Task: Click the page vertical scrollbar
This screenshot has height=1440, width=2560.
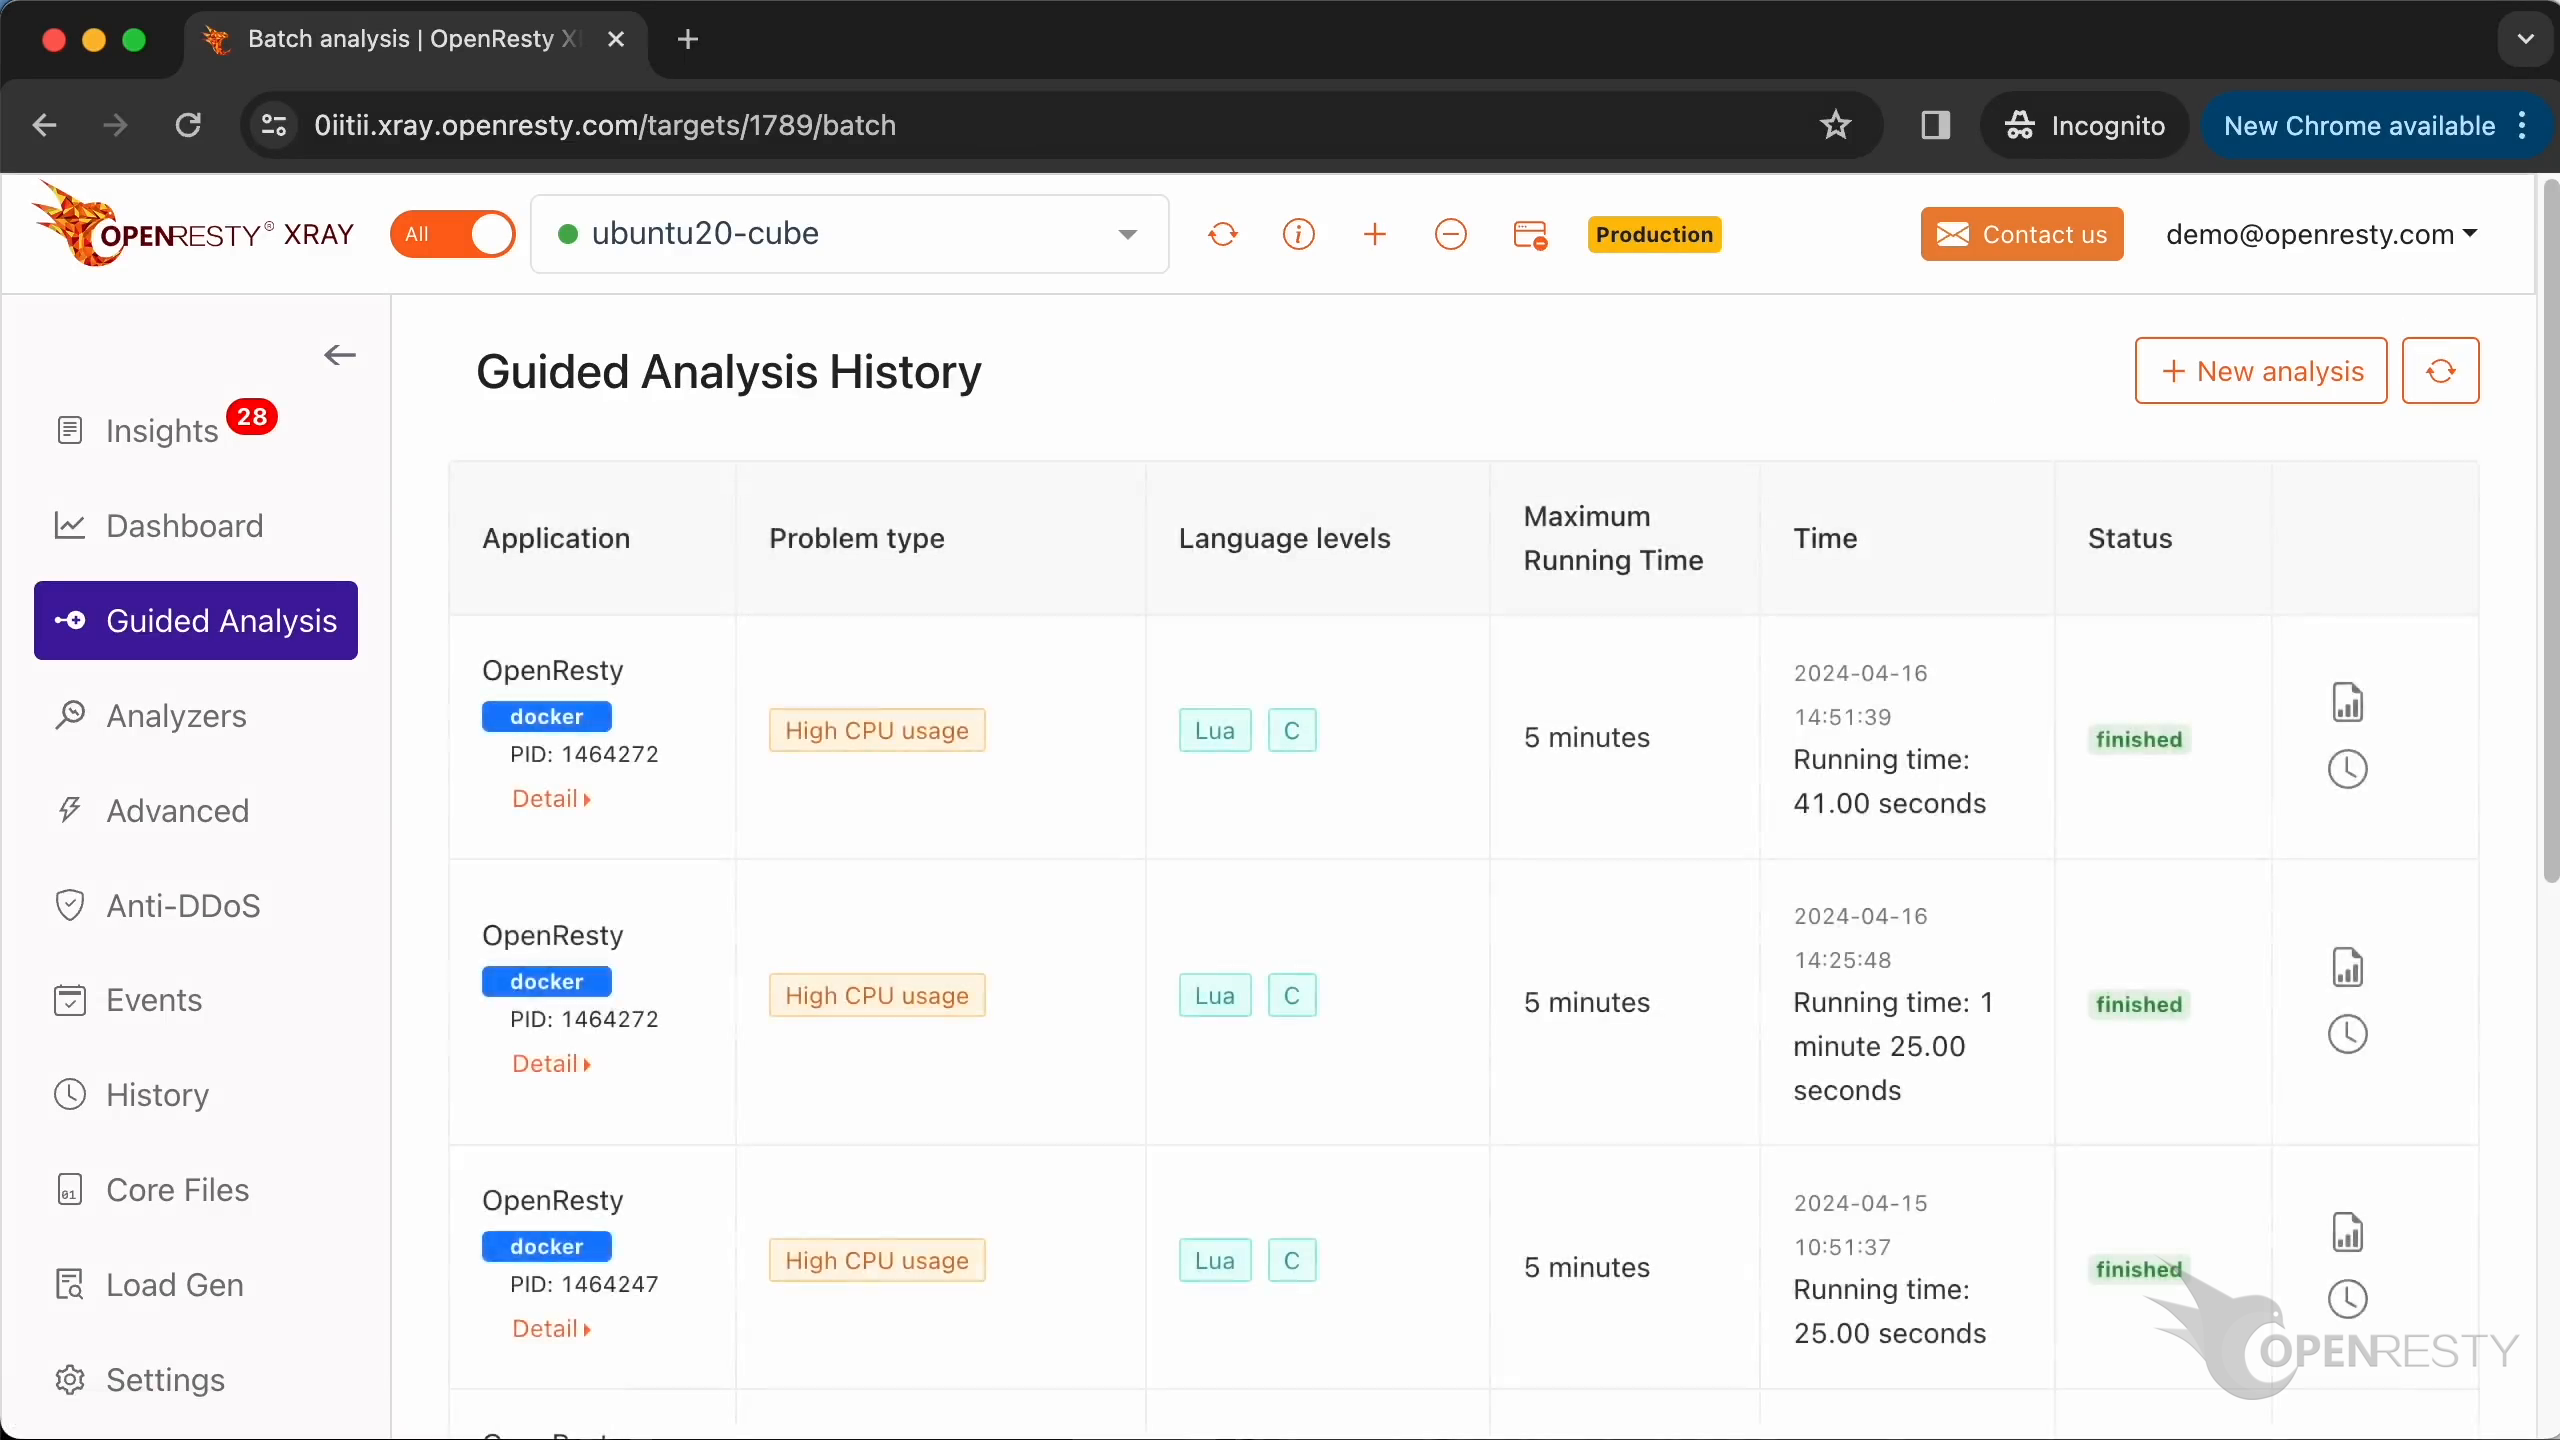Action: pos(2549,530)
